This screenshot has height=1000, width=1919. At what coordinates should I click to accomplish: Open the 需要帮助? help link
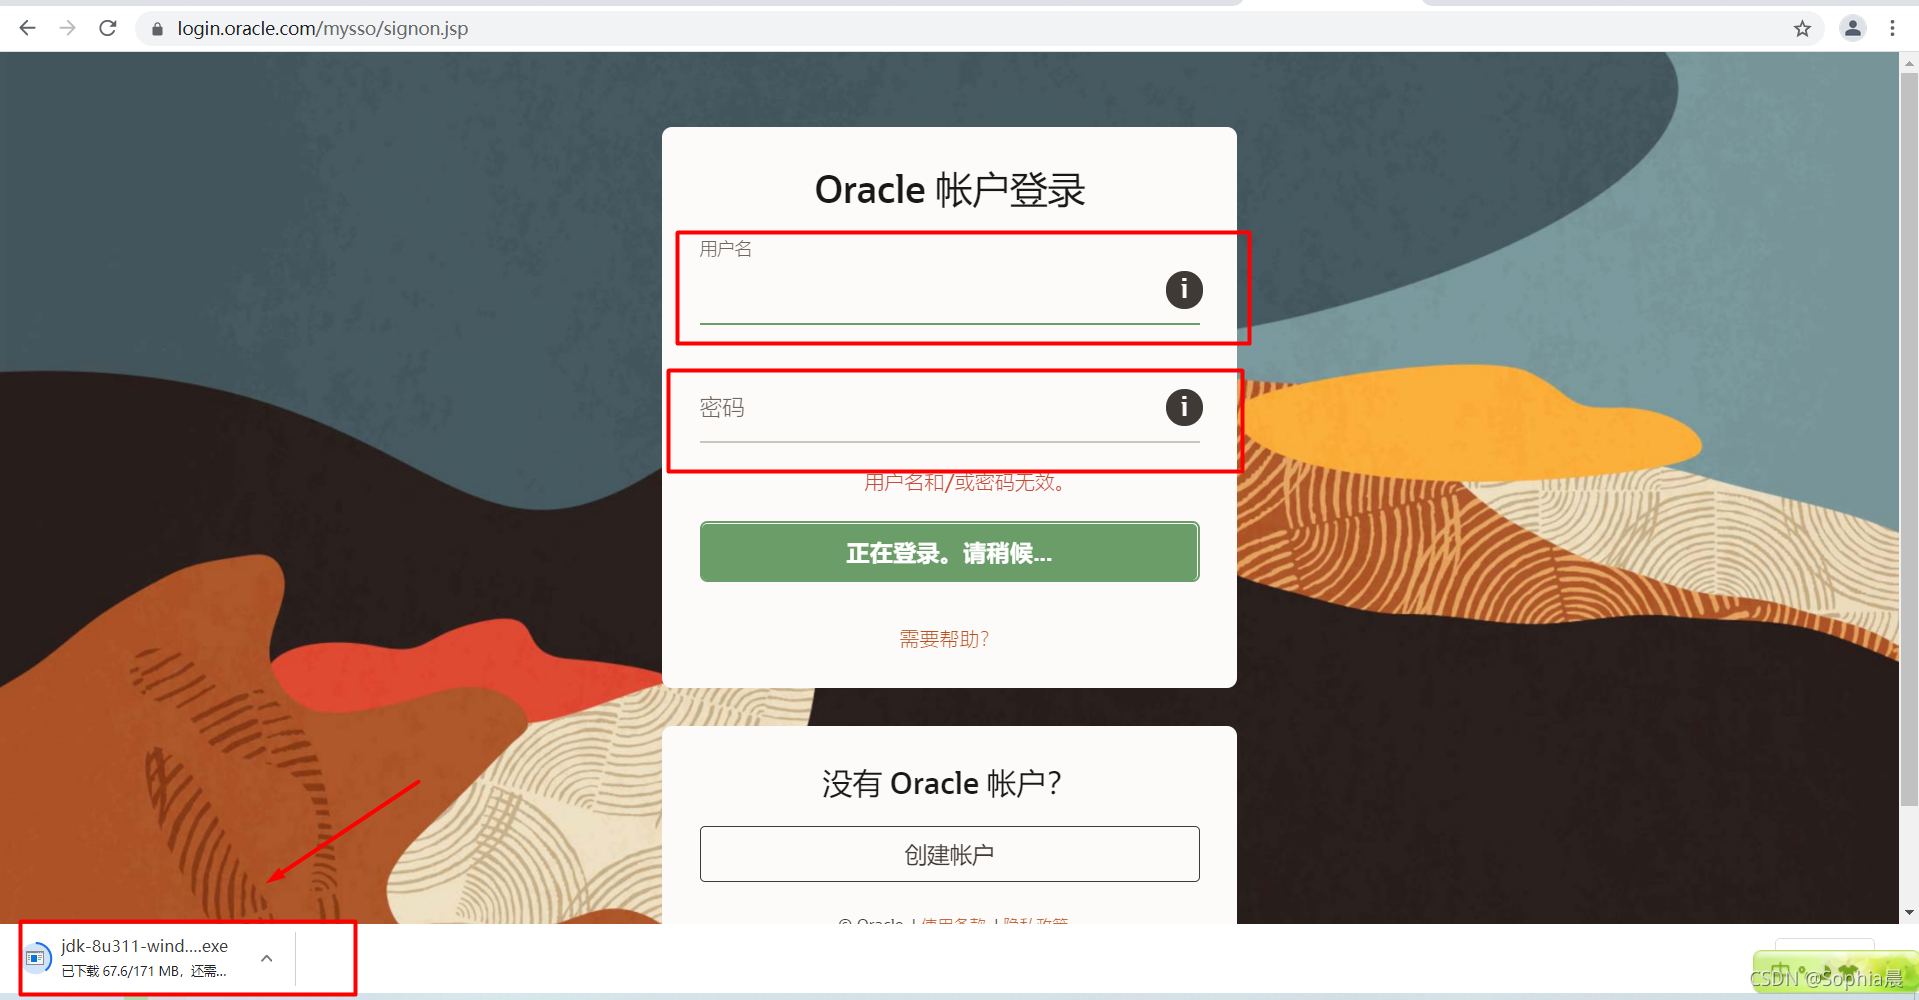coord(944,639)
